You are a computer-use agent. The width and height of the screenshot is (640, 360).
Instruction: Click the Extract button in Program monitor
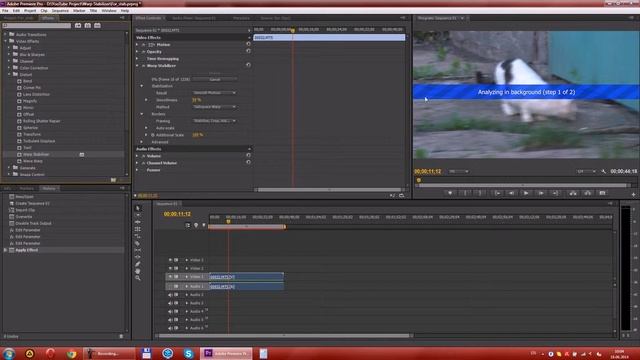tap(588, 193)
